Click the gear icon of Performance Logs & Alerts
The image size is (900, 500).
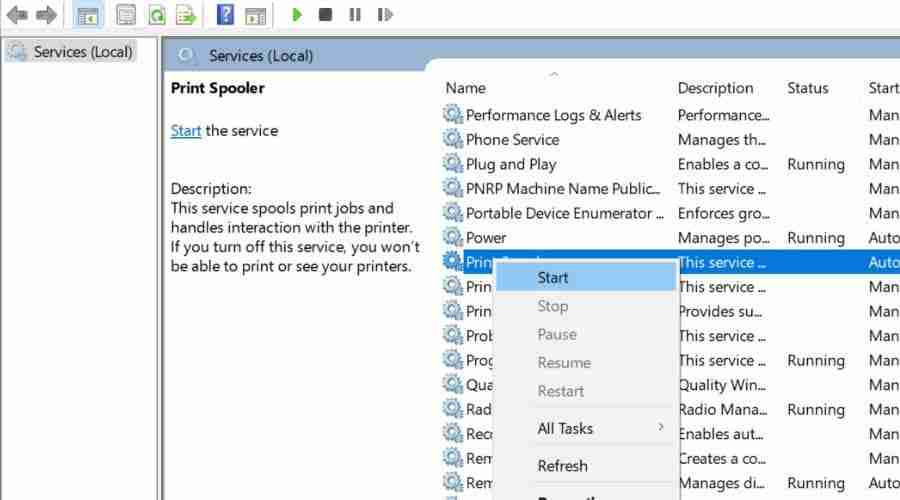point(452,115)
